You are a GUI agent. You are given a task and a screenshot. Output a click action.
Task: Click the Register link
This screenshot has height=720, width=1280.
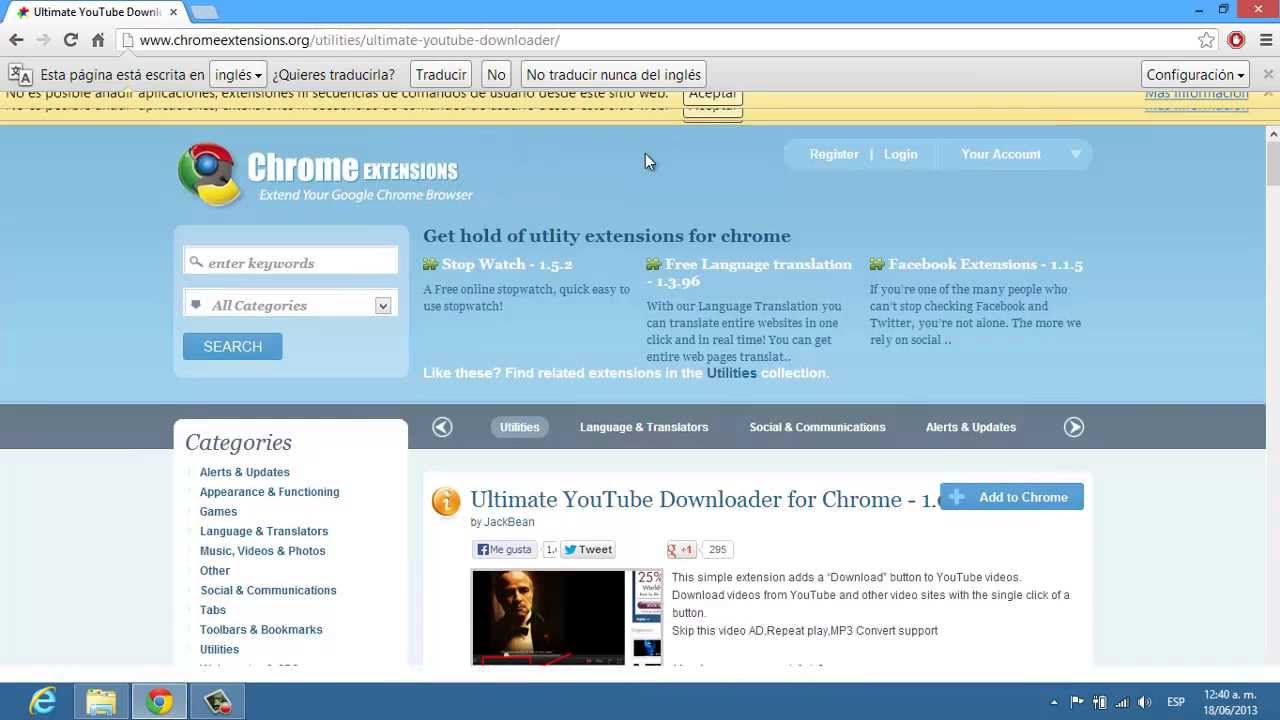pyautogui.click(x=834, y=154)
